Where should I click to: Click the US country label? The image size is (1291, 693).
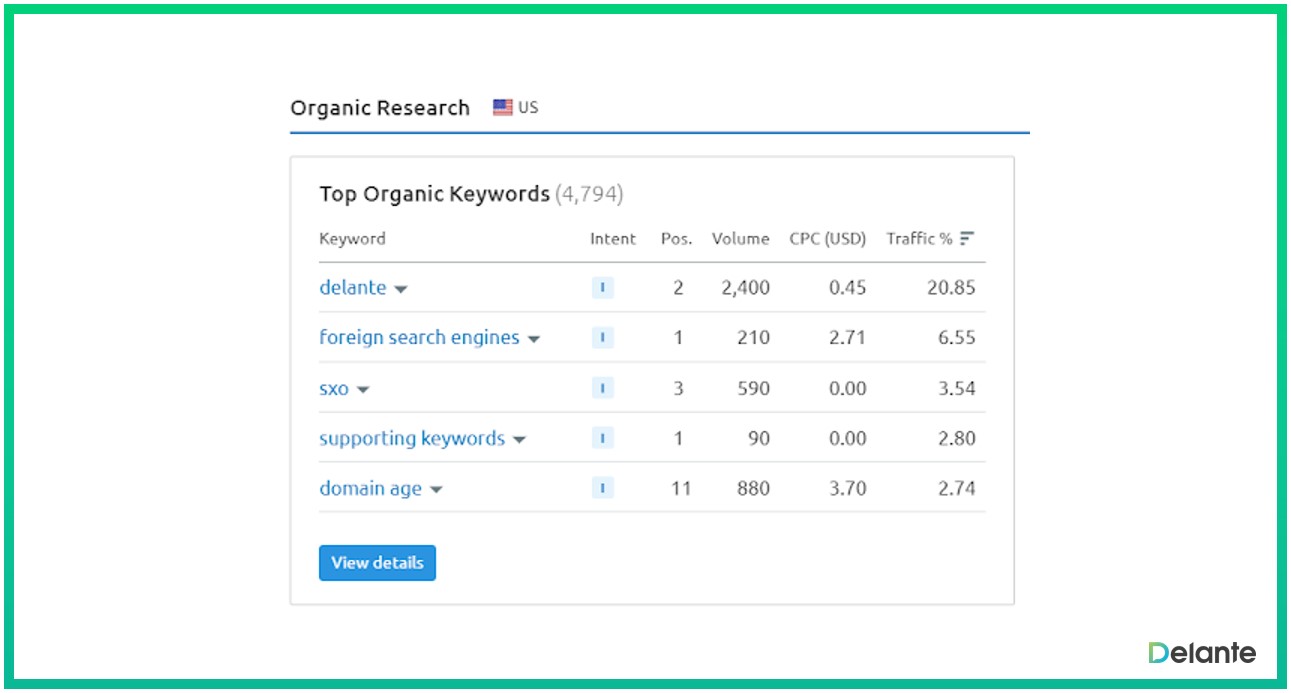tap(528, 107)
